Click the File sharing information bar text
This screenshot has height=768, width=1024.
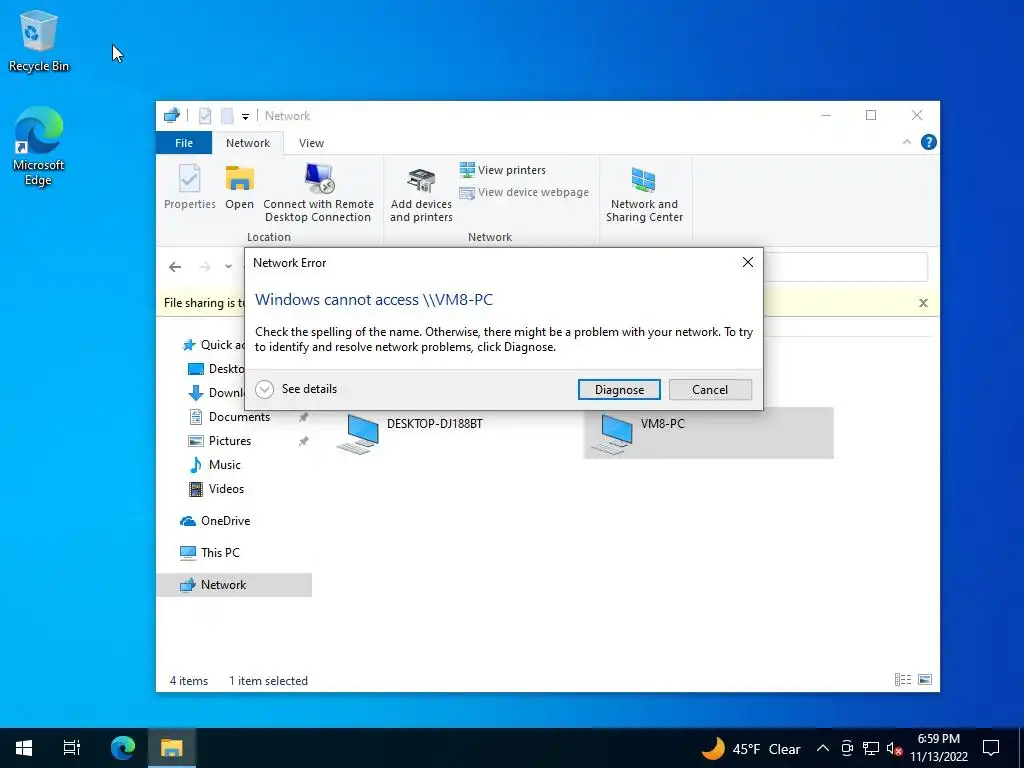[x=204, y=303]
